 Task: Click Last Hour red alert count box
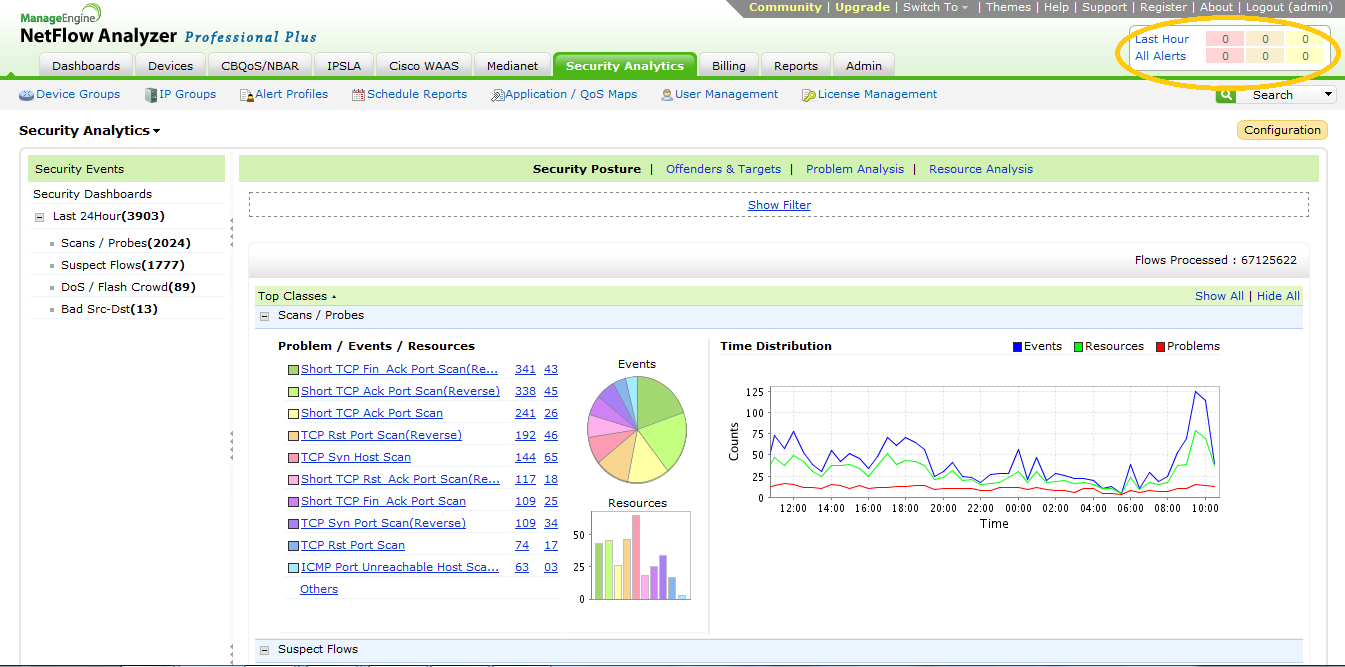tap(1225, 39)
